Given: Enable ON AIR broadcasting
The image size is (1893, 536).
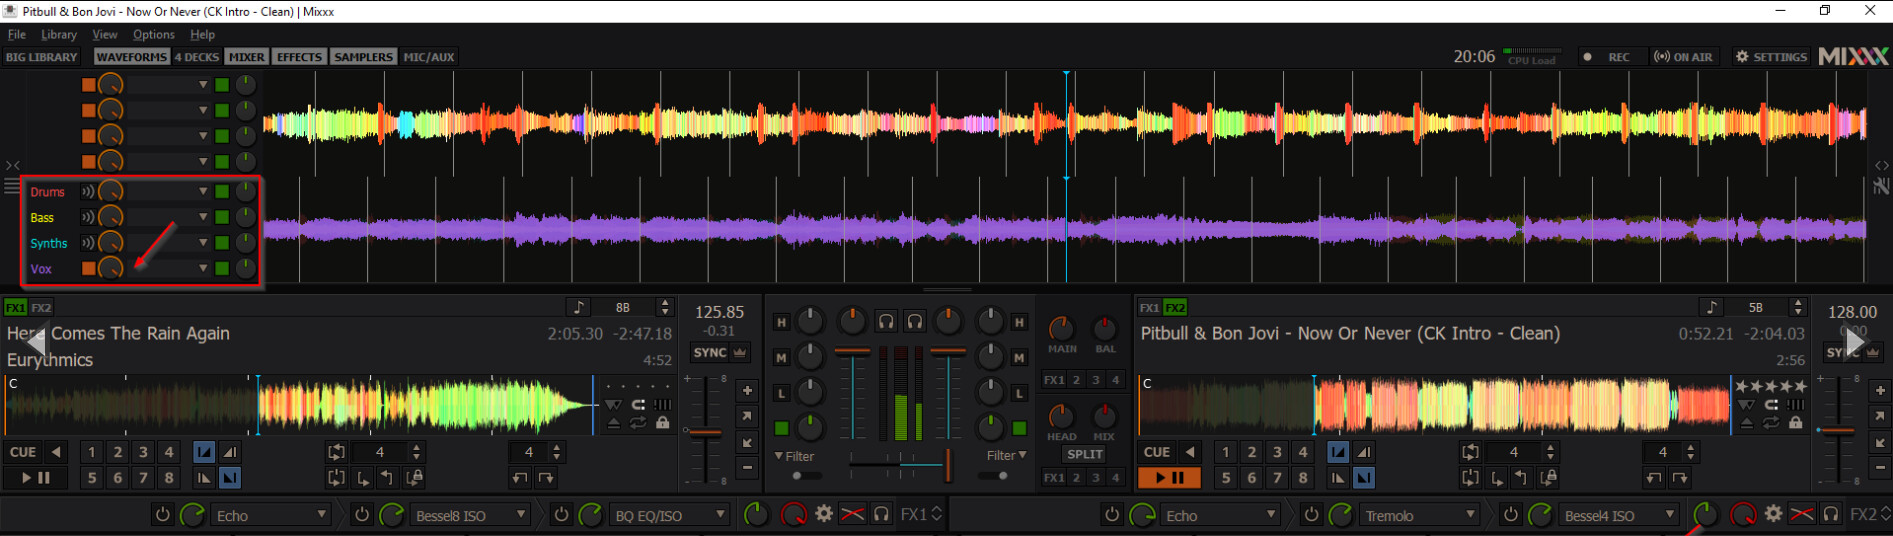Looking at the screenshot, I should (1682, 57).
